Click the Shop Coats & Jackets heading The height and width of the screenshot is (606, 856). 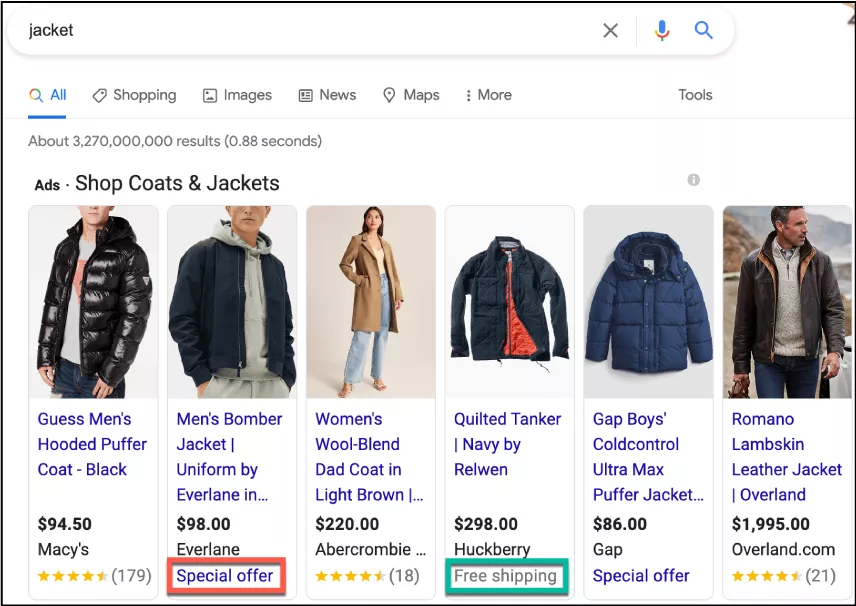(177, 183)
